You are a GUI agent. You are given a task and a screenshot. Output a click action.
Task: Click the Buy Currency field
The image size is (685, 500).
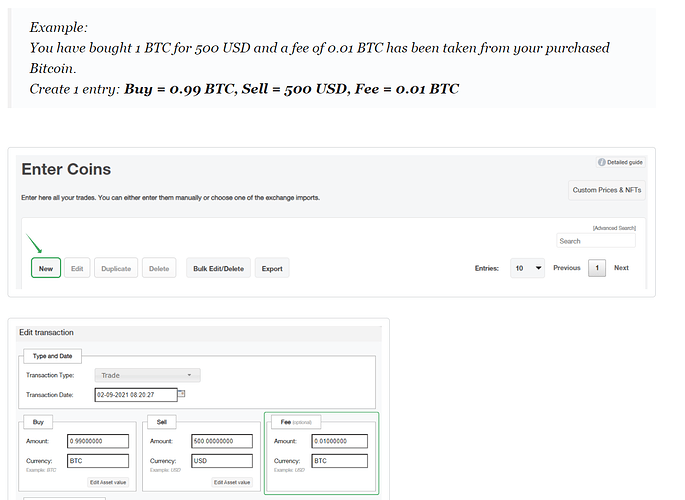tap(98, 461)
